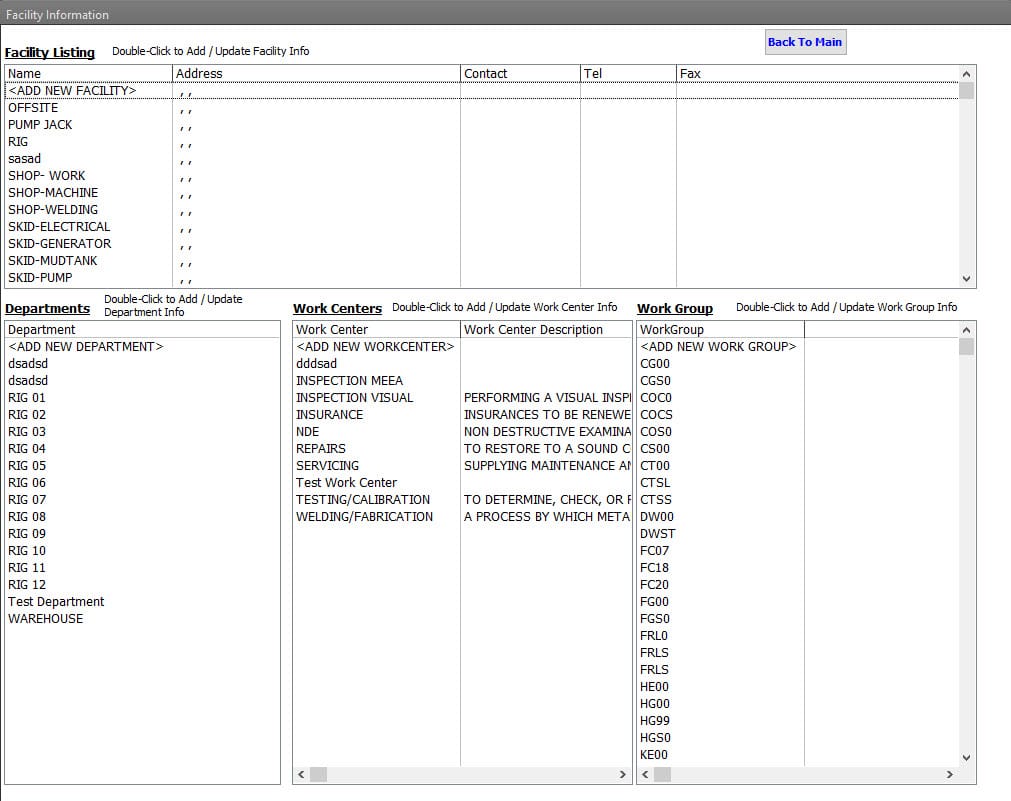Screen dimensions: 1011x801
Task: Pick the HG99 work group
Action: (798, 721)
